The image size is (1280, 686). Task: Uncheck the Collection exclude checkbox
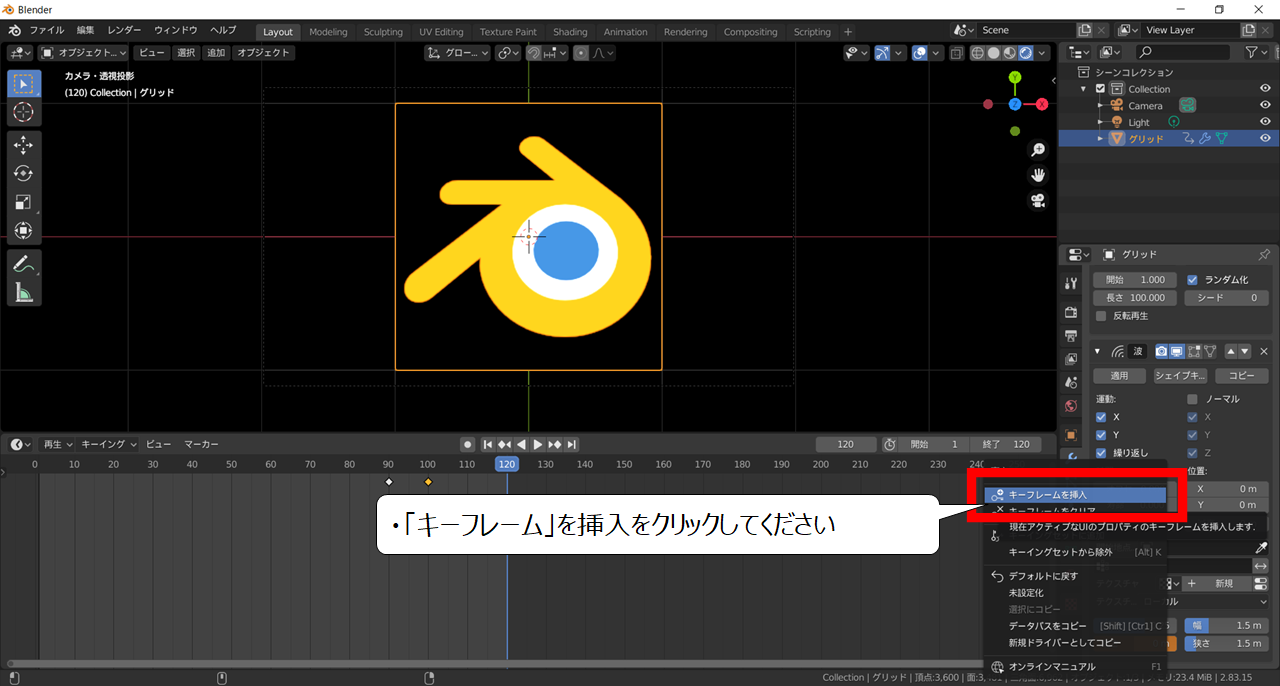click(1101, 89)
